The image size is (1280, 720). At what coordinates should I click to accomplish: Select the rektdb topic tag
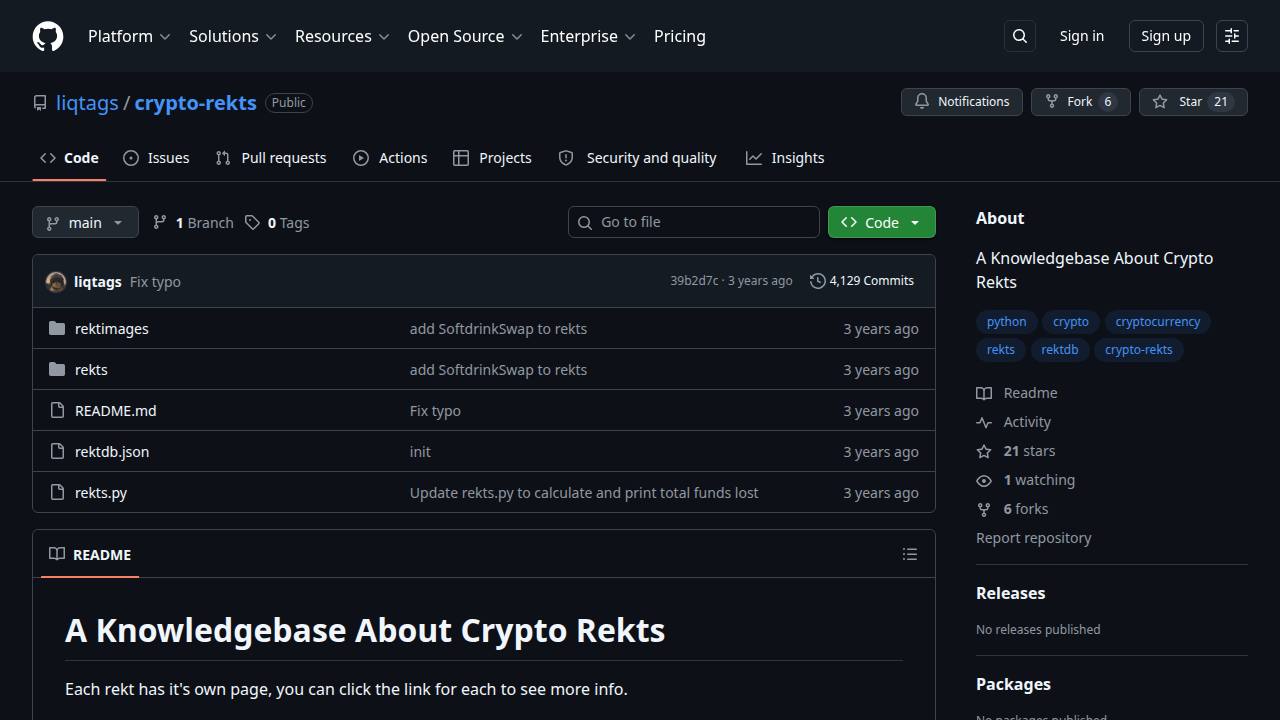(x=1059, y=350)
